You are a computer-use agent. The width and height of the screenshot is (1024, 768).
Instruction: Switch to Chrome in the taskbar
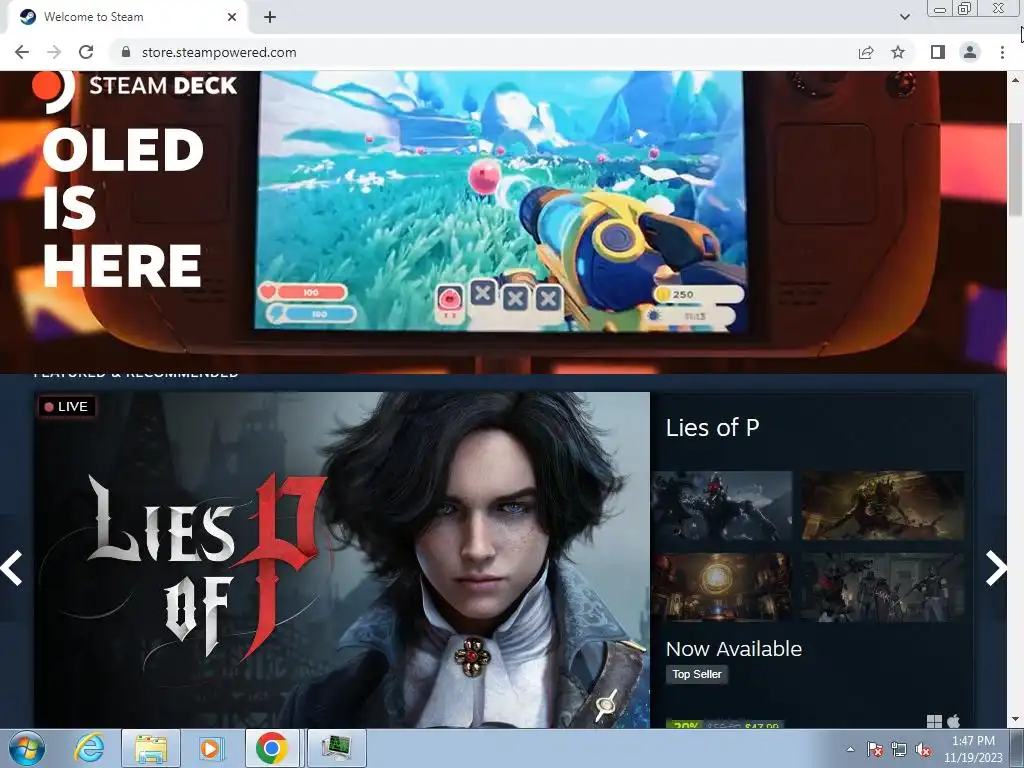tap(272, 748)
